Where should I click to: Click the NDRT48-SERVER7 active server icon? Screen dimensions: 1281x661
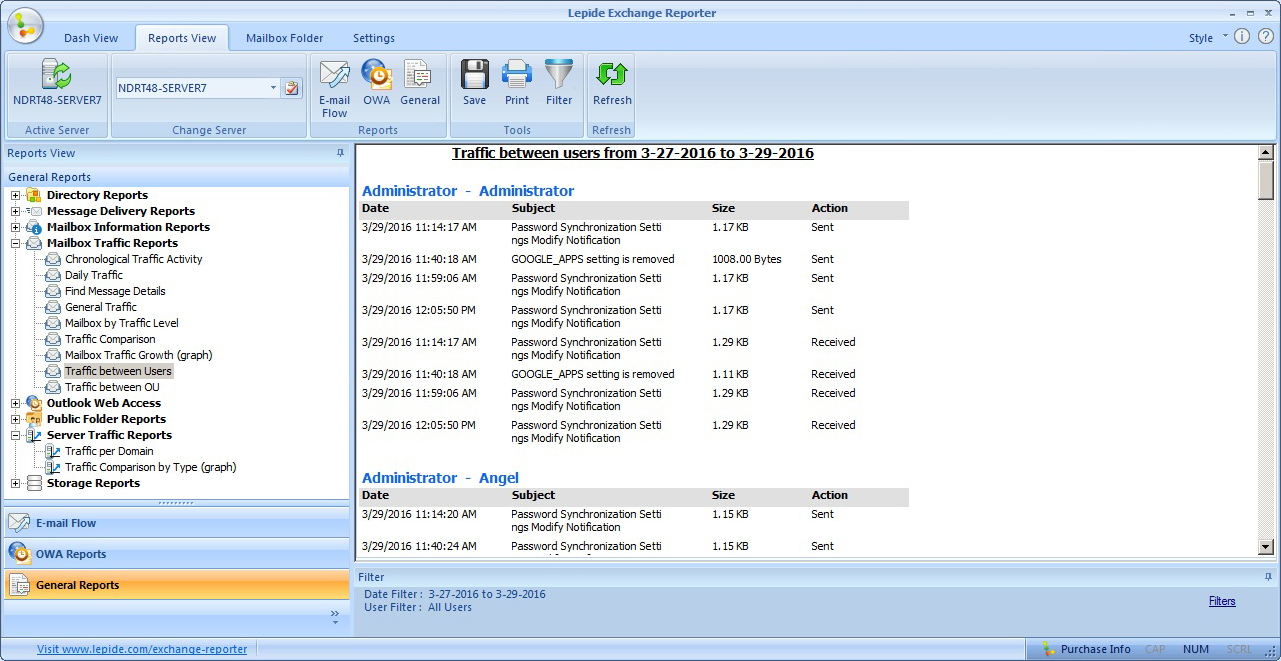tap(57, 76)
